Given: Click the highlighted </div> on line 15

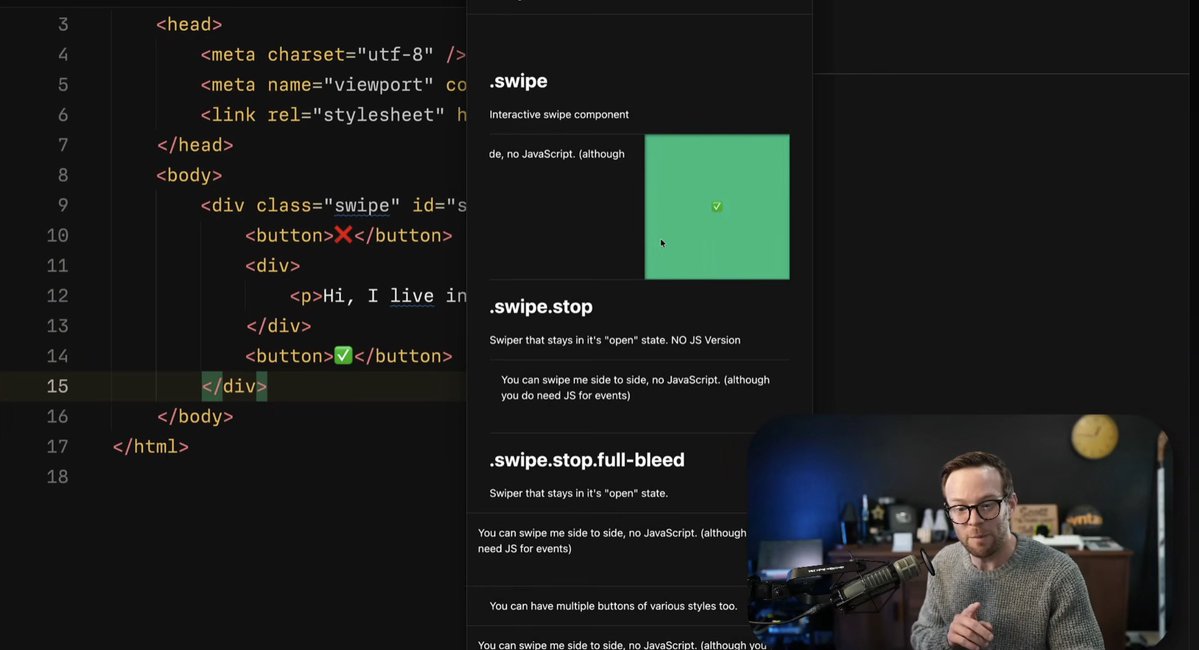Looking at the screenshot, I should [234, 386].
